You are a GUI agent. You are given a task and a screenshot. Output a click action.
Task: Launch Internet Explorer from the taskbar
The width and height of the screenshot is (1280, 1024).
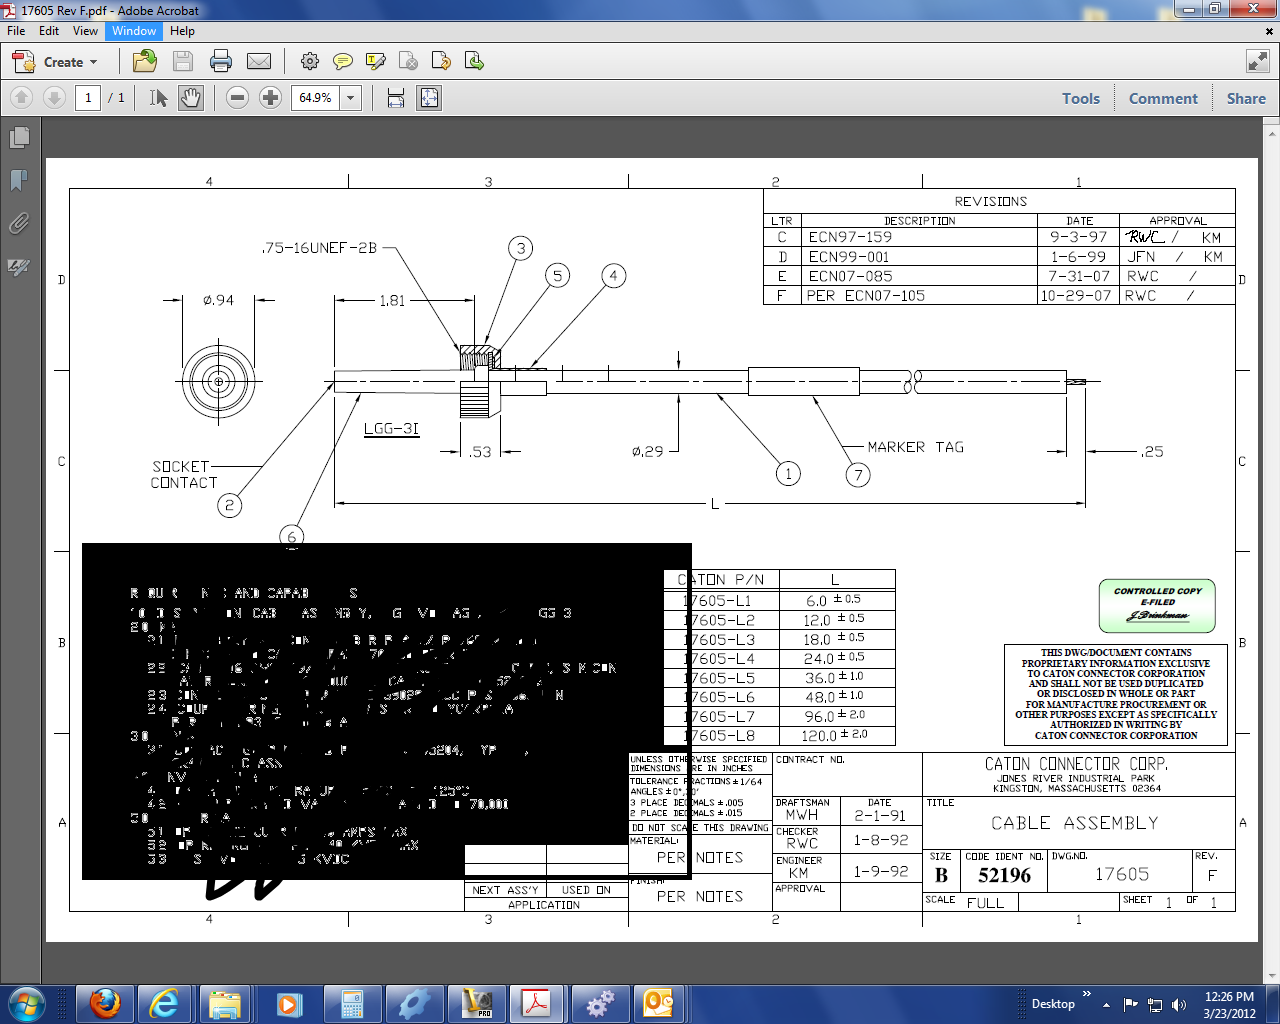coord(164,1003)
